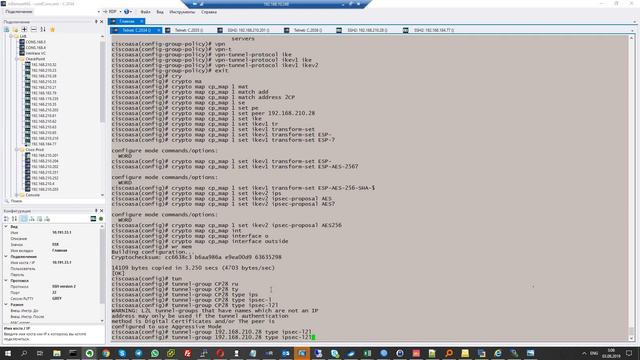Pin the Config panel with pushpin icon
The image size is (640, 360).
(96, 211)
